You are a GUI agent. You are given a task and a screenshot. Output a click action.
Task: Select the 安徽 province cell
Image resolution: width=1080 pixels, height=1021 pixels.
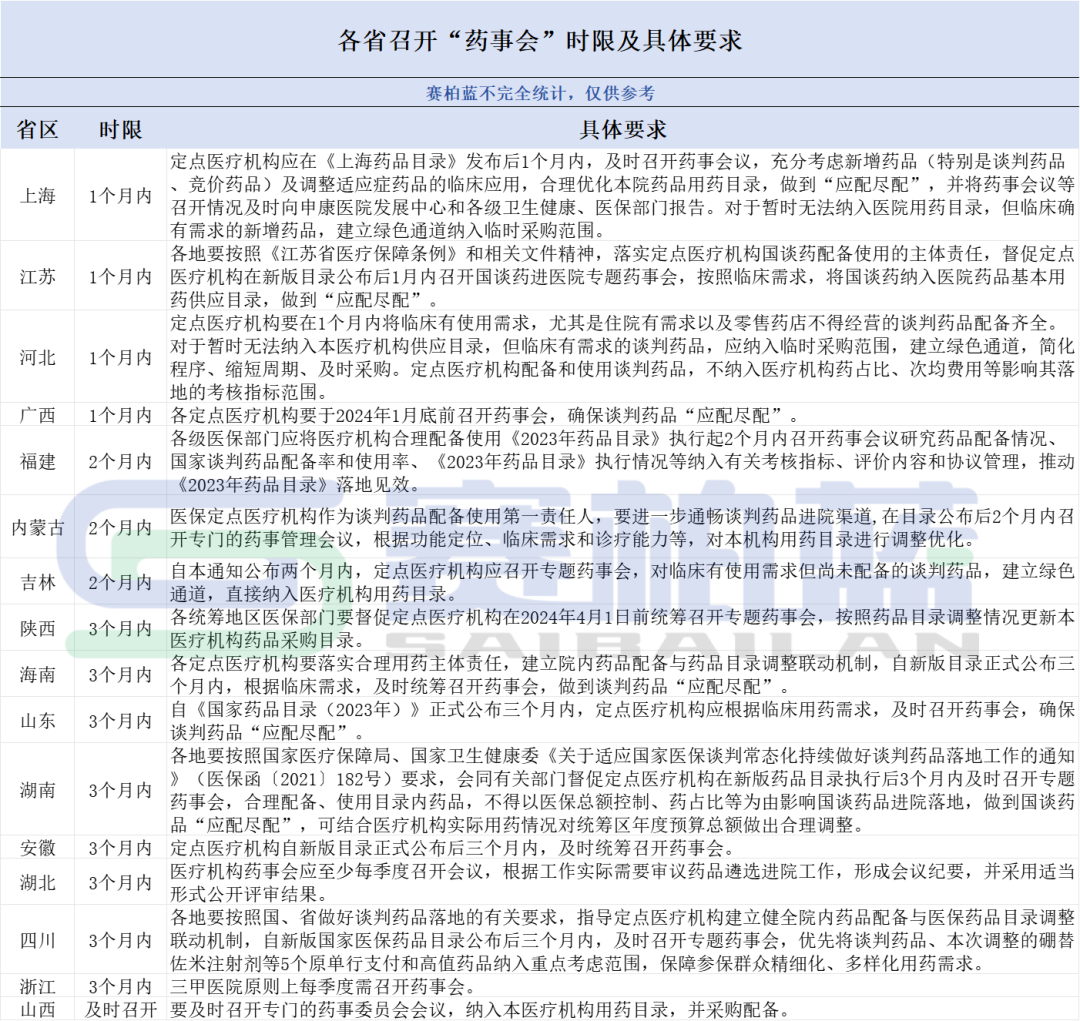[38, 848]
